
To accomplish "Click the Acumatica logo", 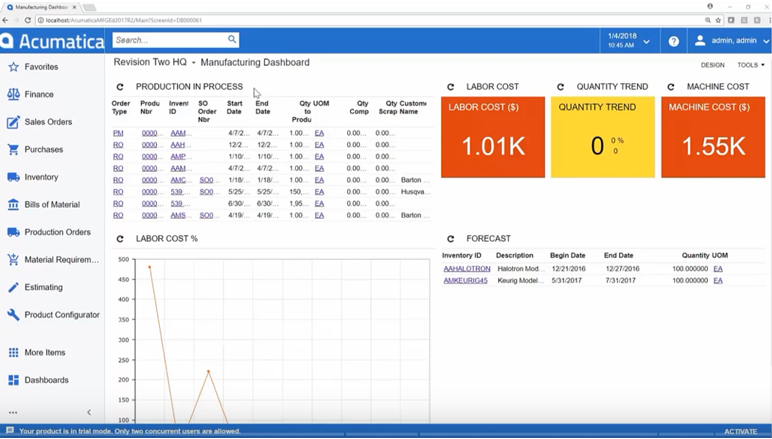I will click(x=52, y=41).
